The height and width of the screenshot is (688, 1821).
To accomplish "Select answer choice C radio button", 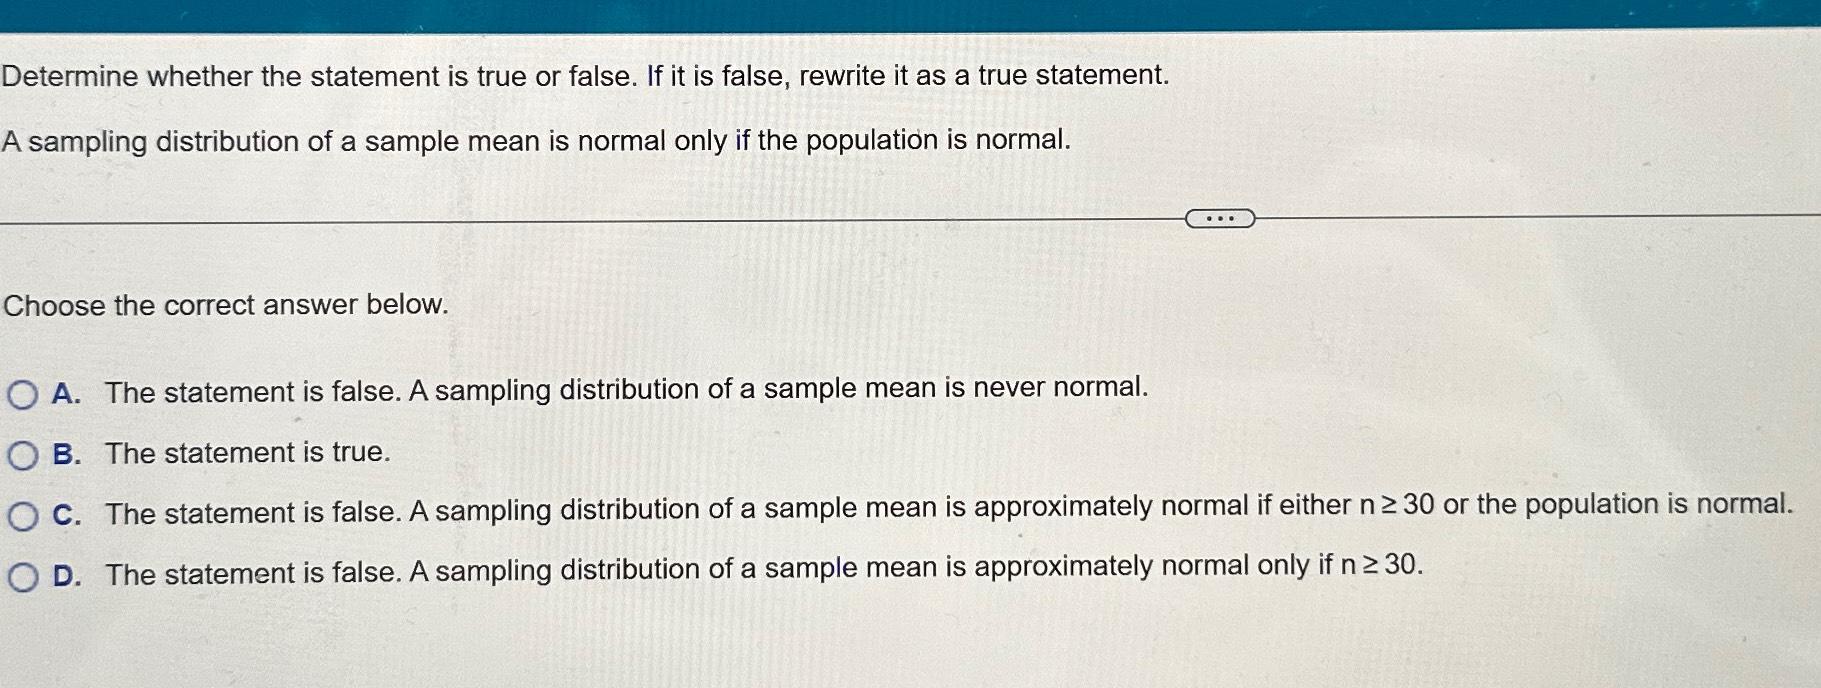I will point(20,516).
